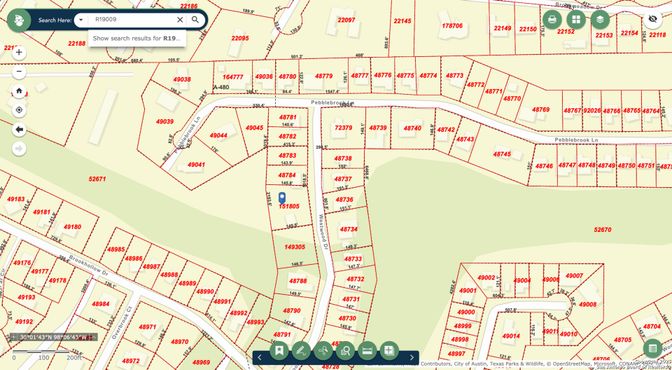Screen dimensions: 672x370
Task: Zoom in on the map
Action: click(x=19, y=53)
